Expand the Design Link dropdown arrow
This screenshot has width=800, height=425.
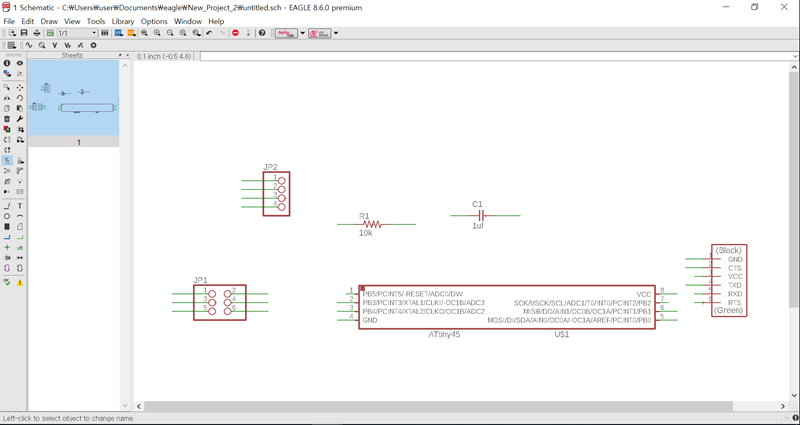coord(303,33)
